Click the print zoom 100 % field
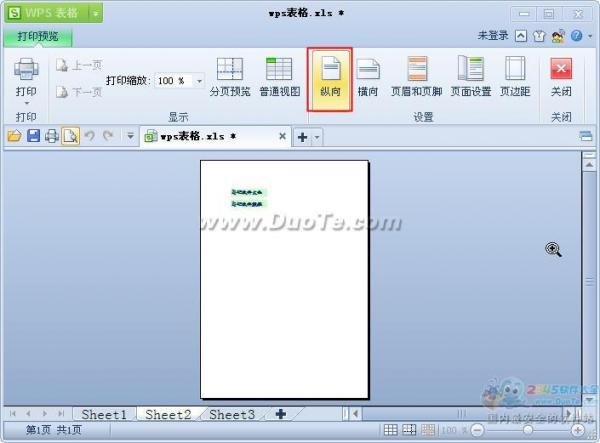 [173, 81]
